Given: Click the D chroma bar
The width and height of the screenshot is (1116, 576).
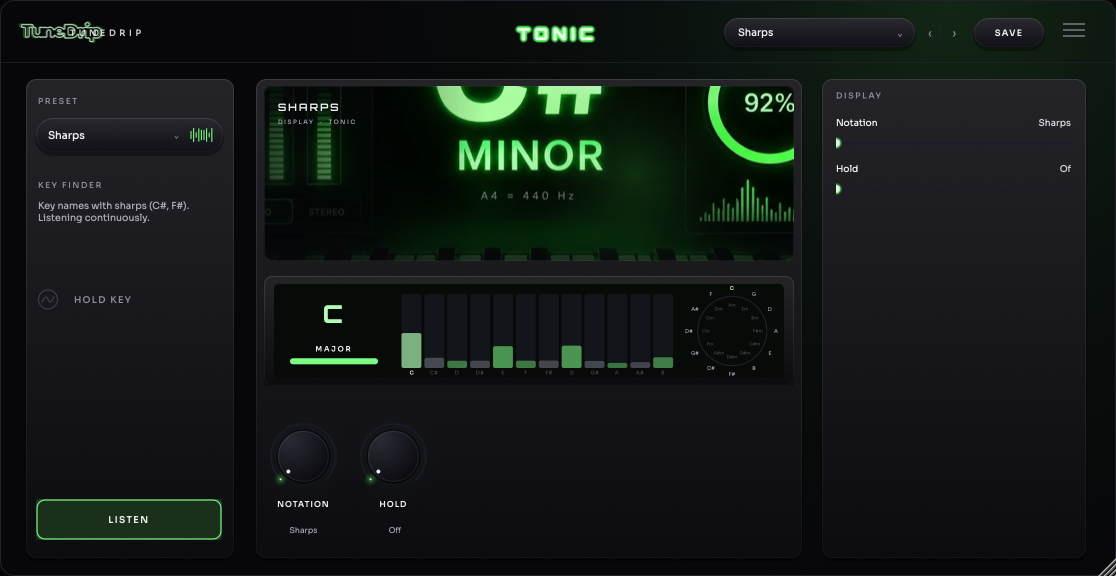Looking at the screenshot, I should point(457,331).
